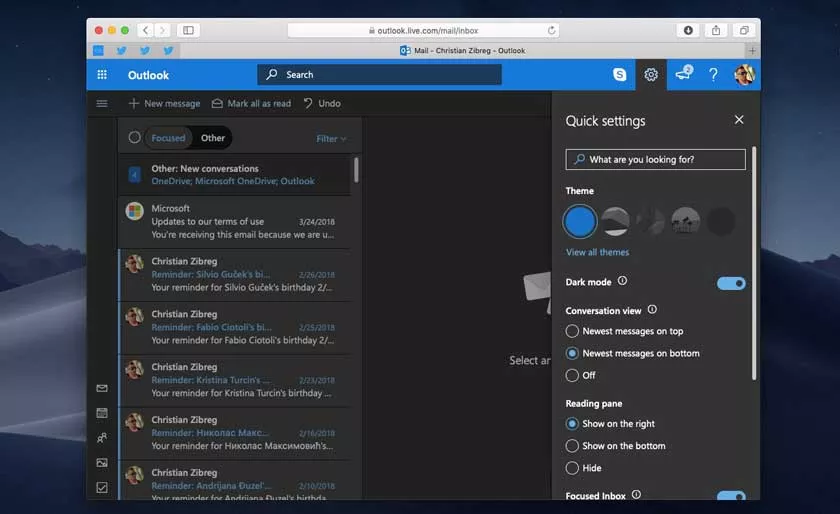Open the Filter dropdown

tap(331, 139)
